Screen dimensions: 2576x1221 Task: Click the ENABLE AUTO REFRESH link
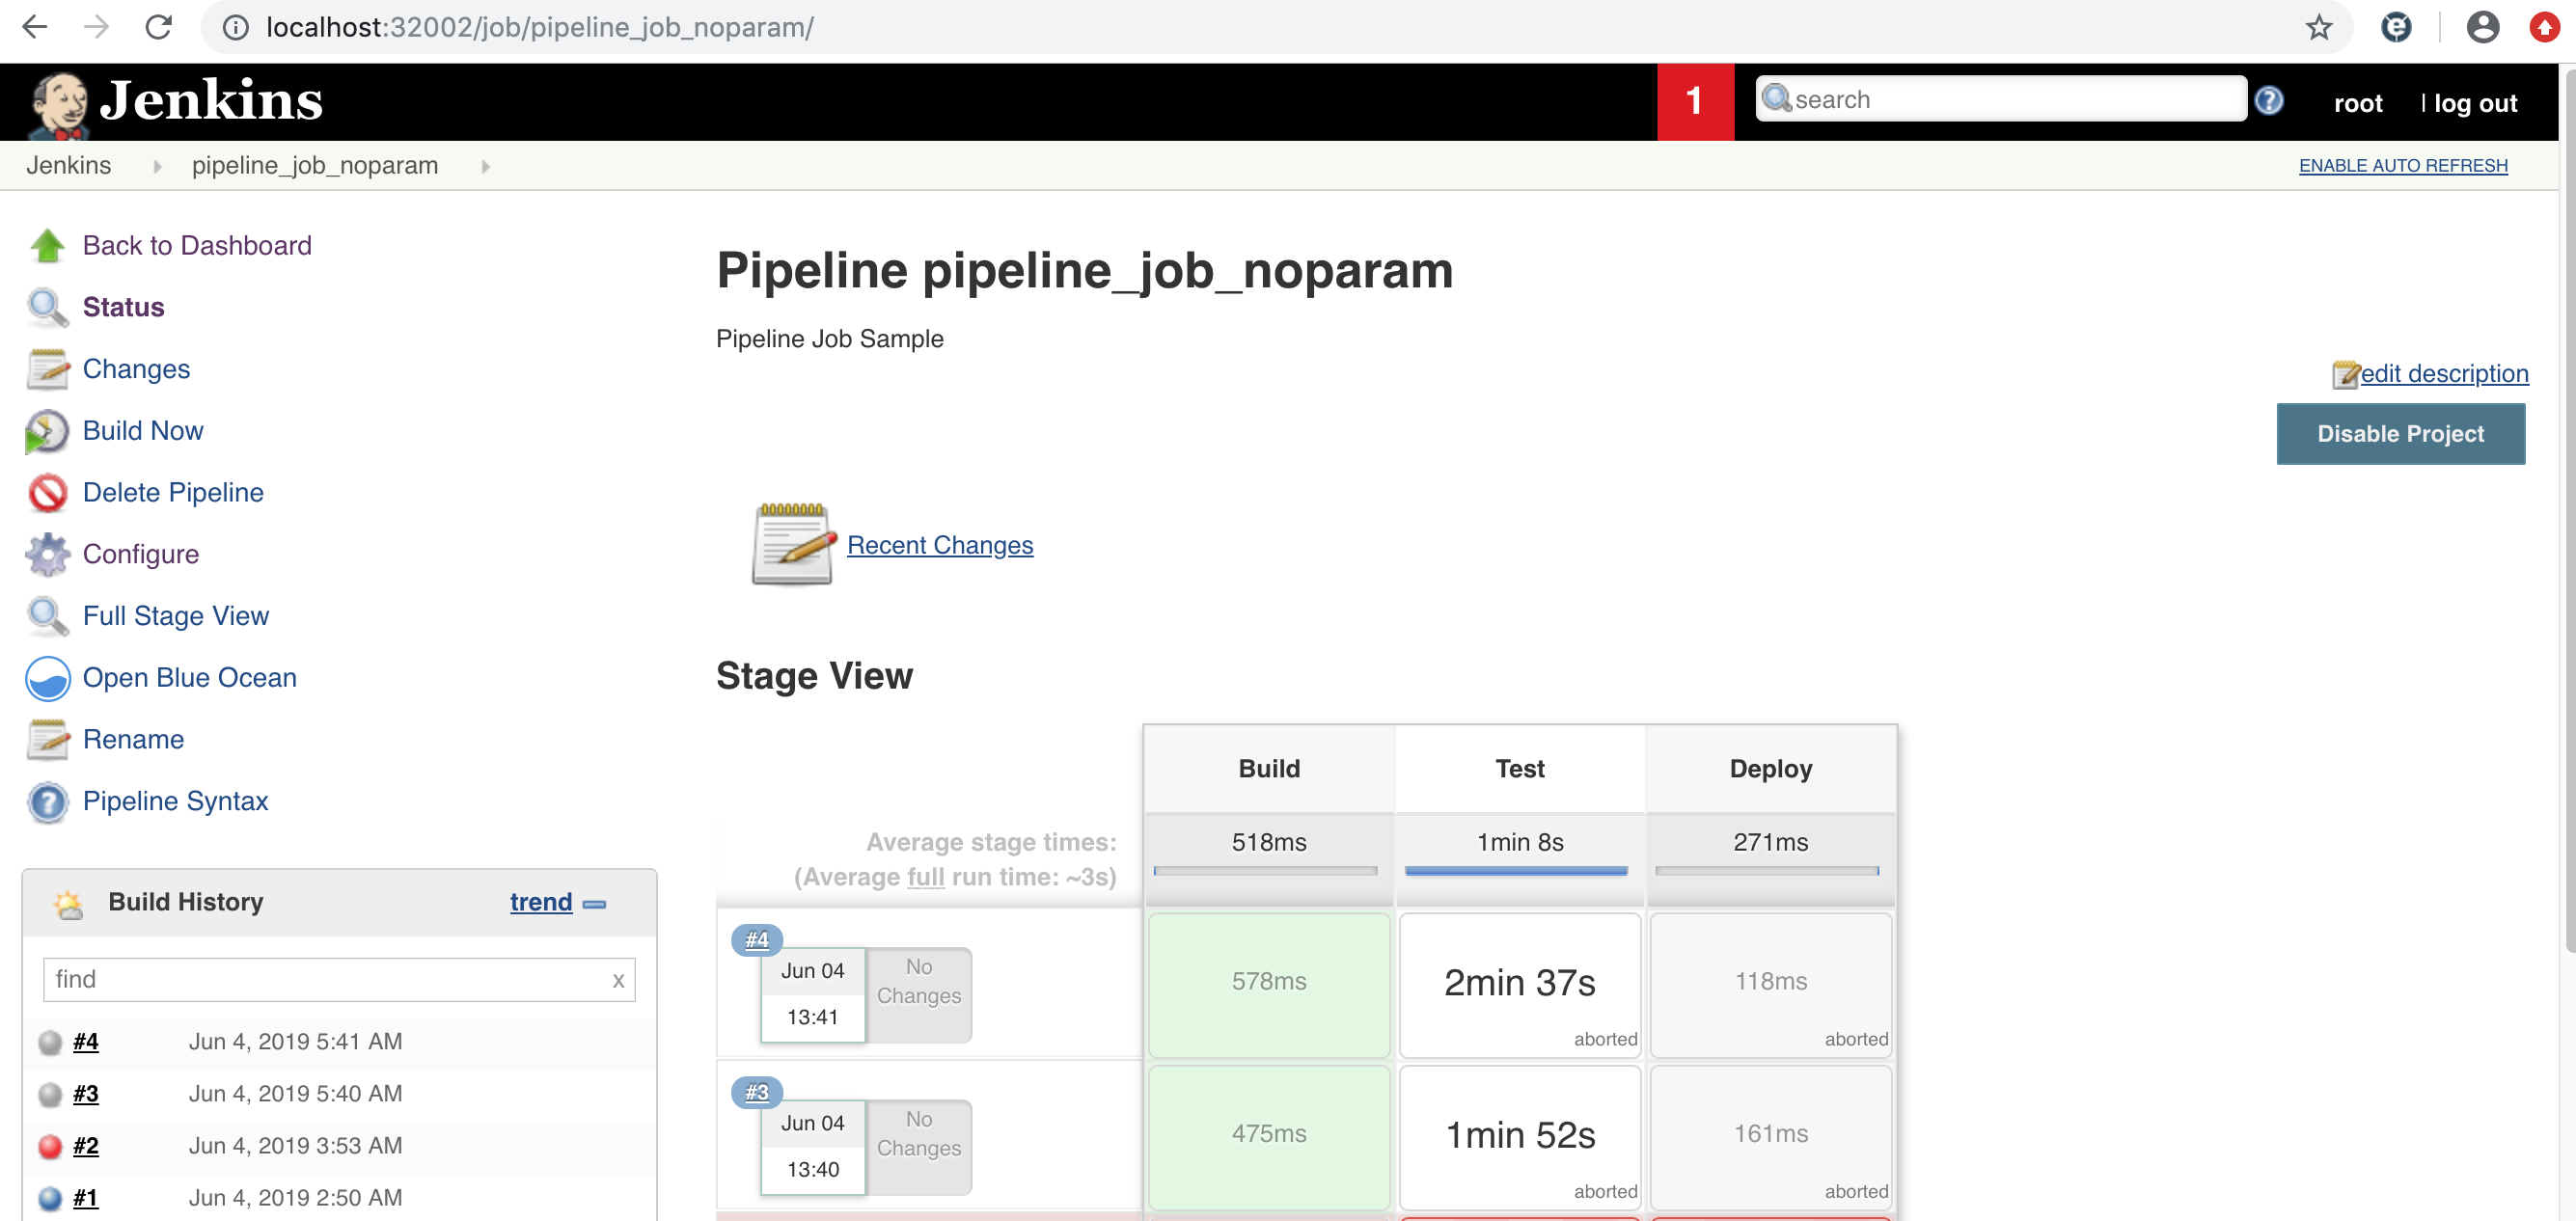pyautogui.click(x=2402, y=165)
